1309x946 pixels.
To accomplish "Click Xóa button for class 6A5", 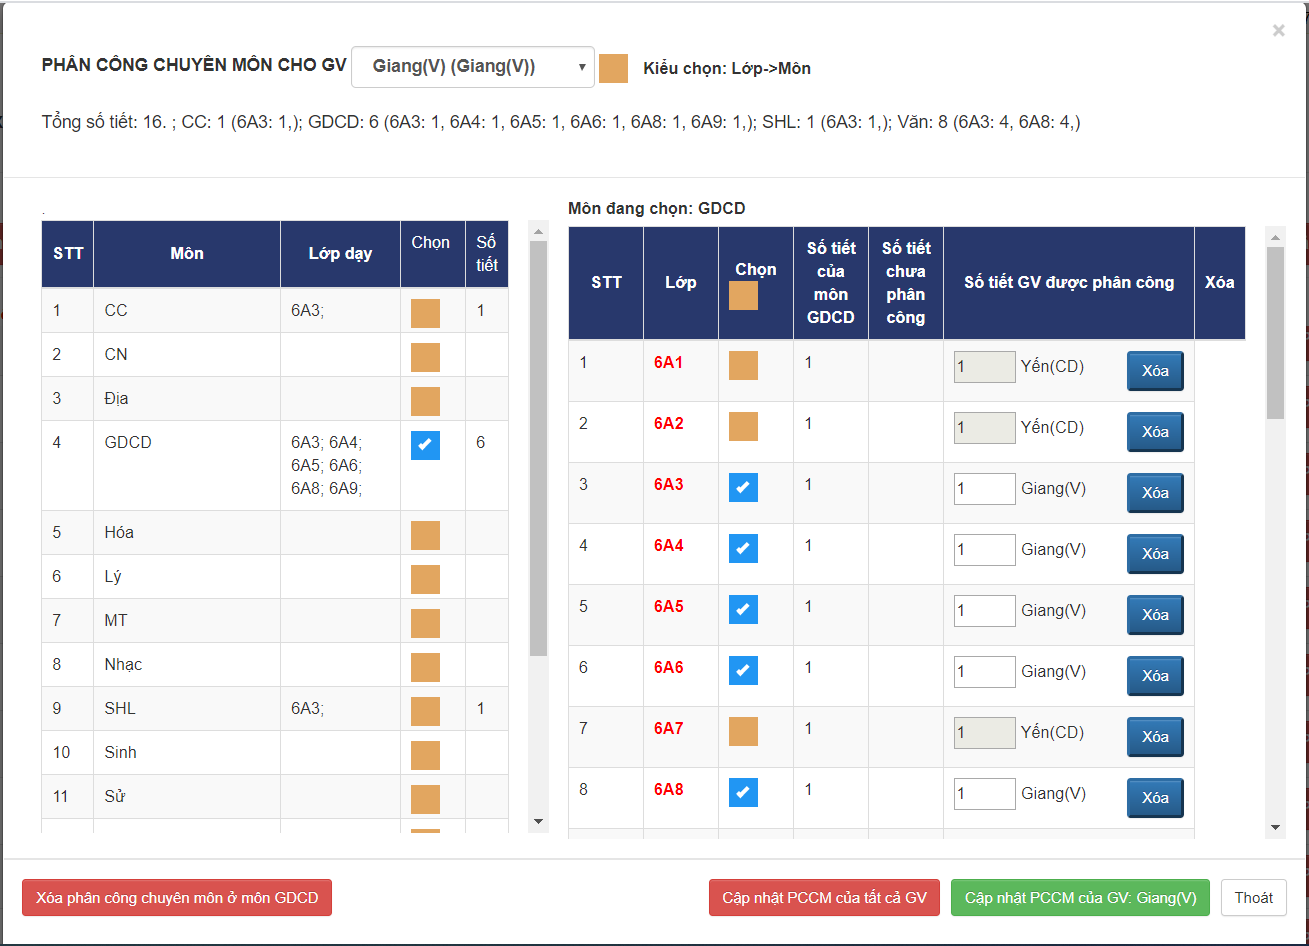I will (1155, 615).
